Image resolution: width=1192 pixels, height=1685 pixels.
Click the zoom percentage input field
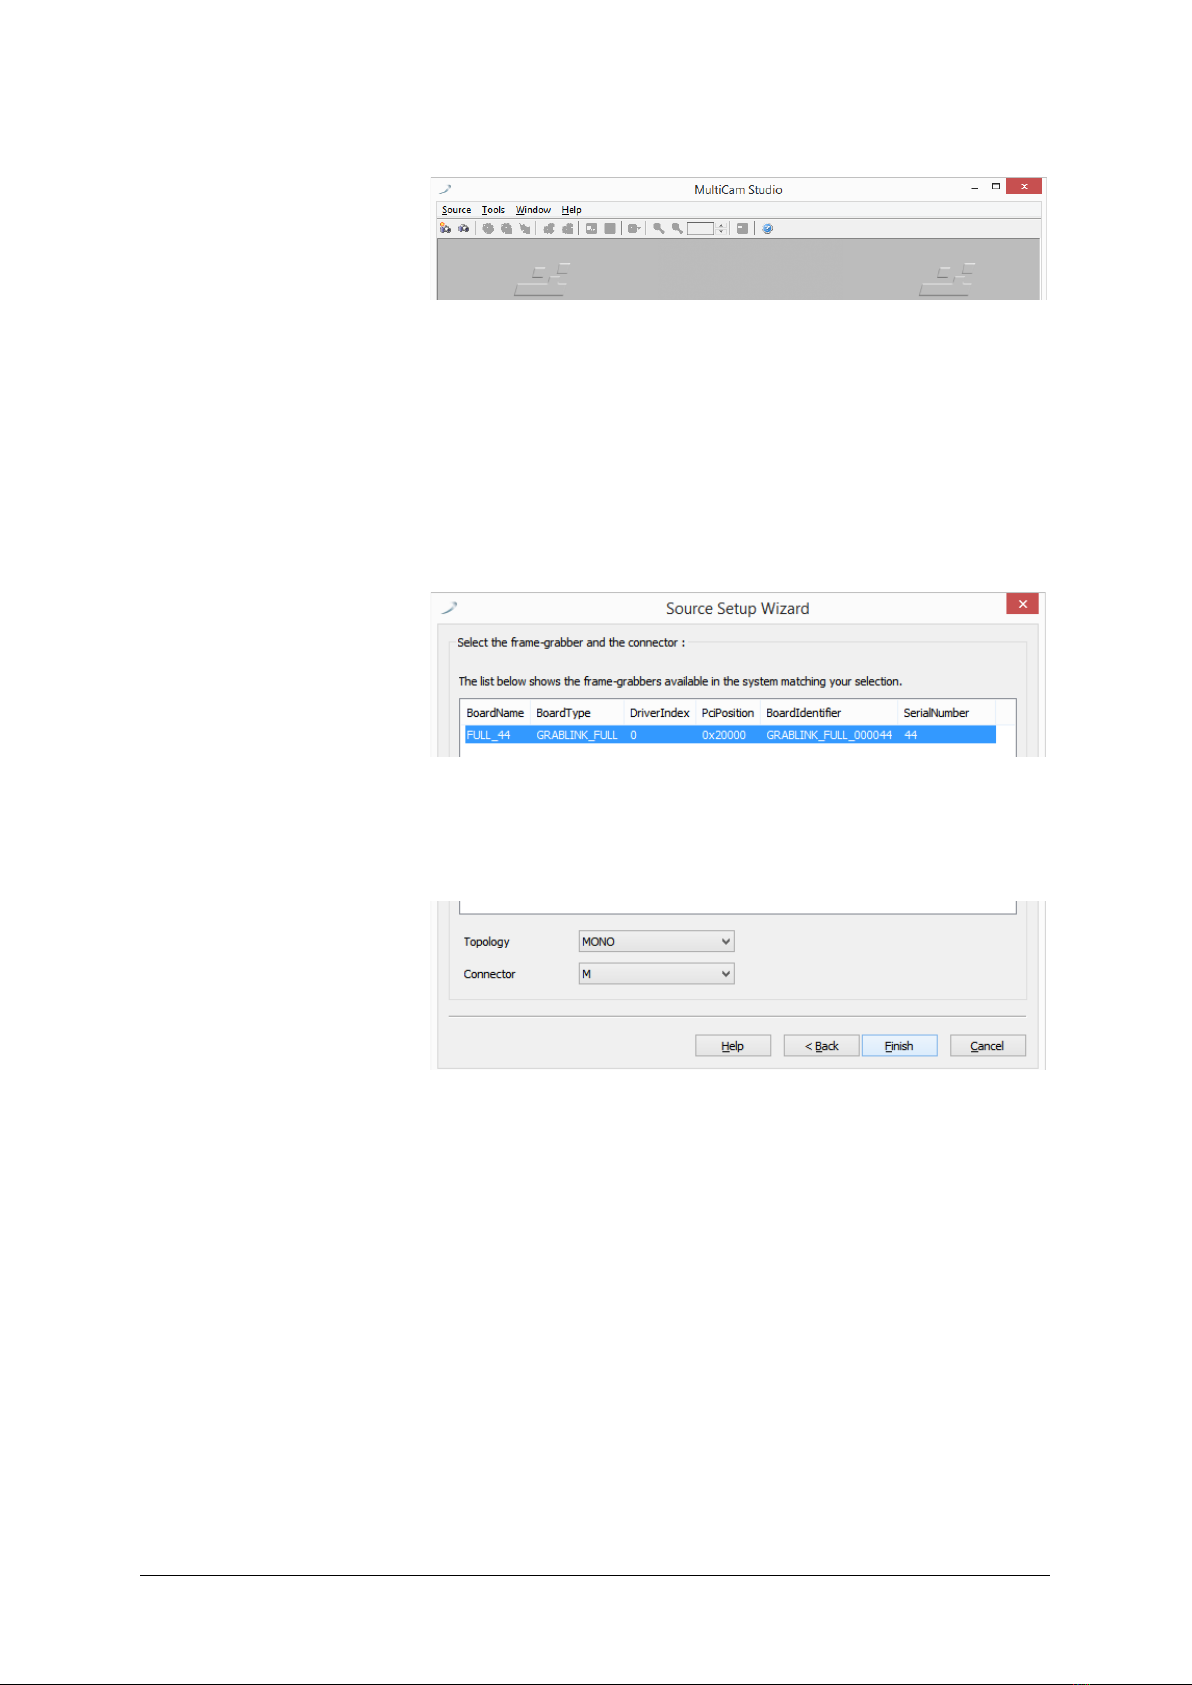700,228
